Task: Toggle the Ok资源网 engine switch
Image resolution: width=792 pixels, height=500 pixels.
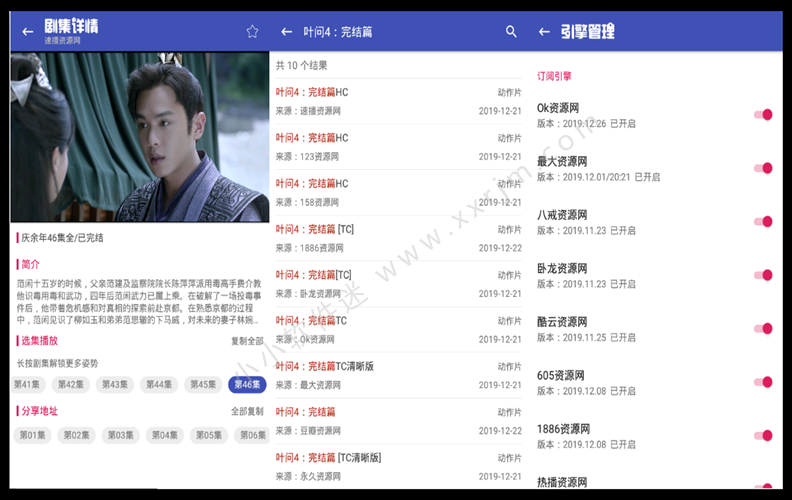Action: pos(763,115)
